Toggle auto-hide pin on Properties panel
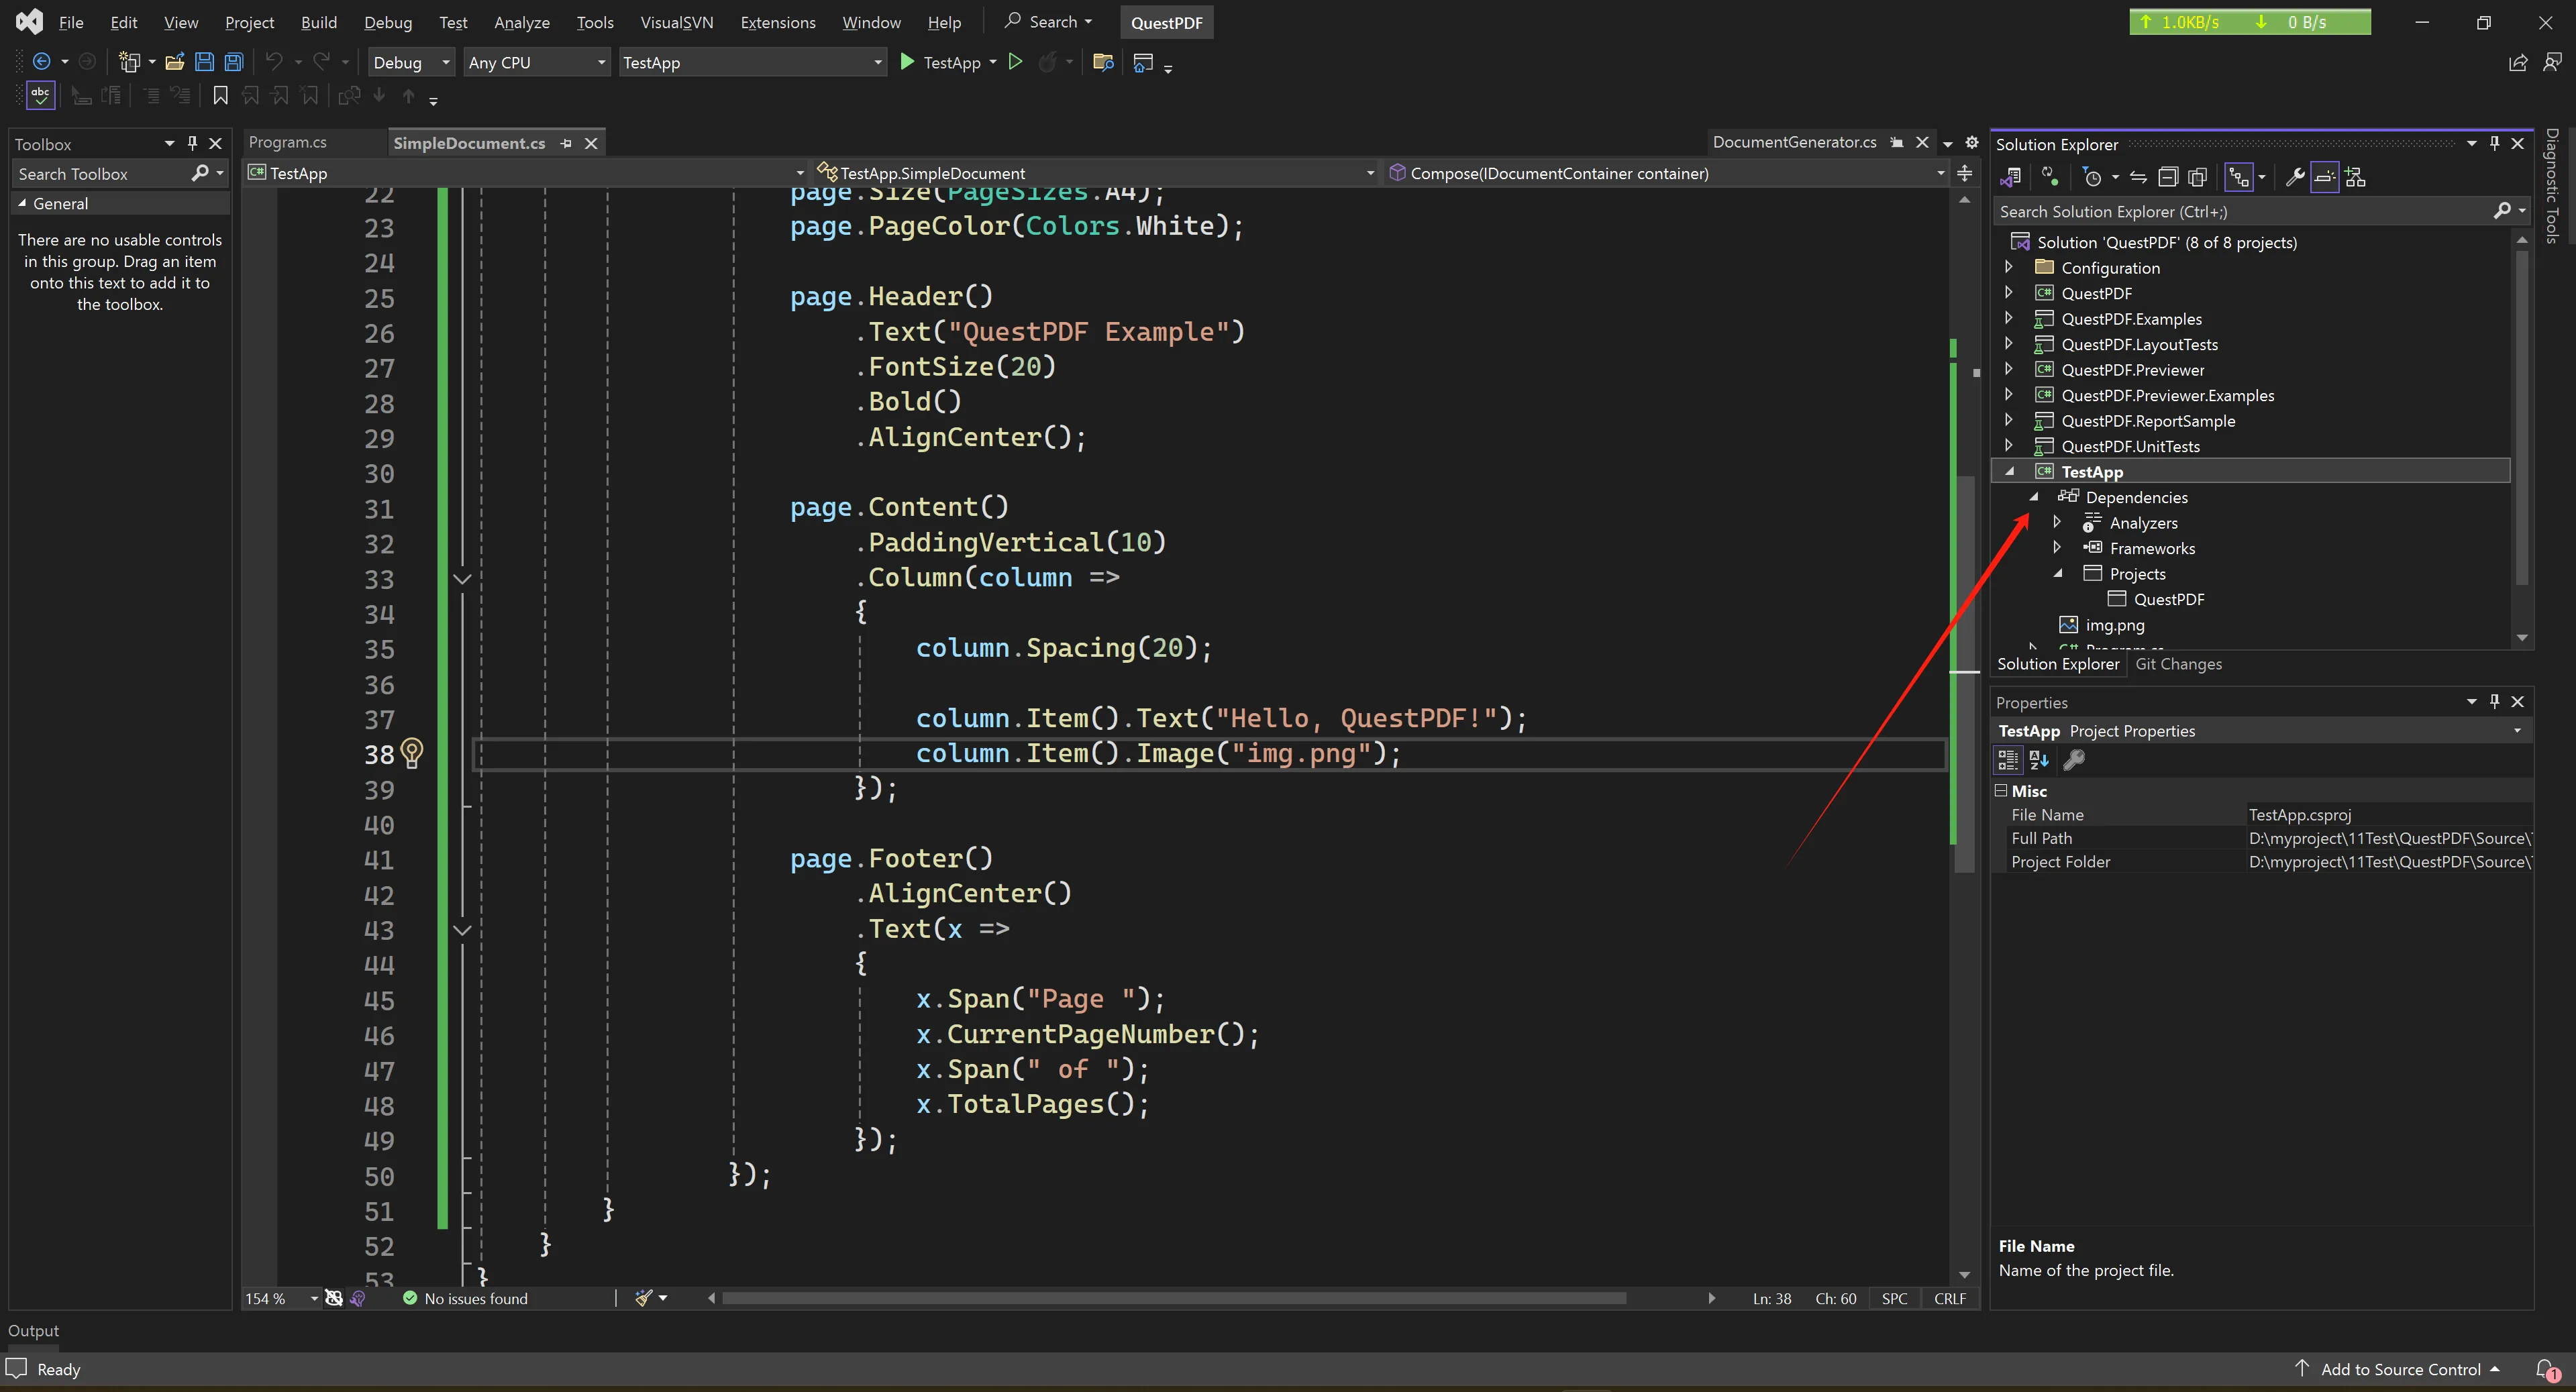The width and height of the screenshot is (2576, 1392). click(2495, 701)
